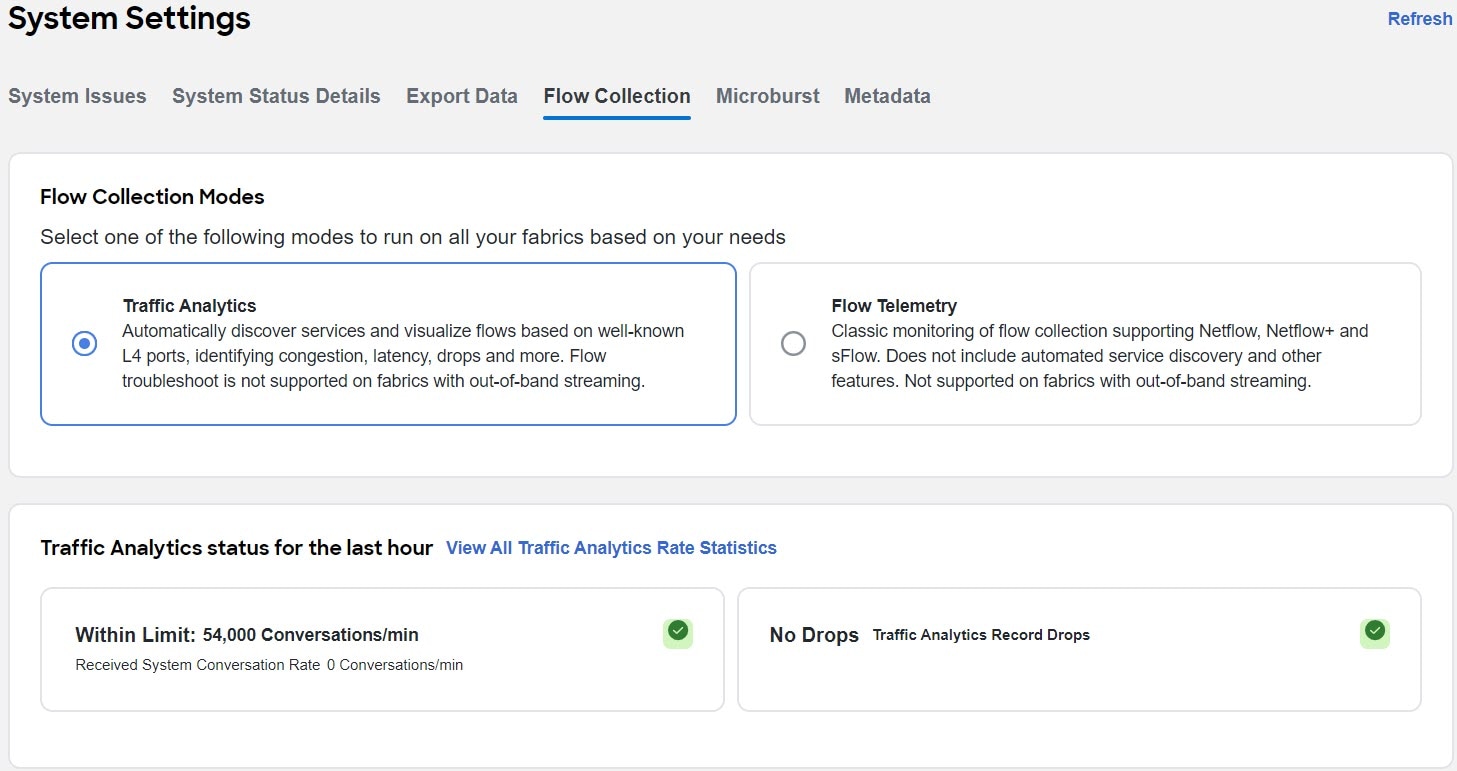This screenshot has width=1457, height=771.
Task: Go to the Microburst tab
Action: point(768,96)
